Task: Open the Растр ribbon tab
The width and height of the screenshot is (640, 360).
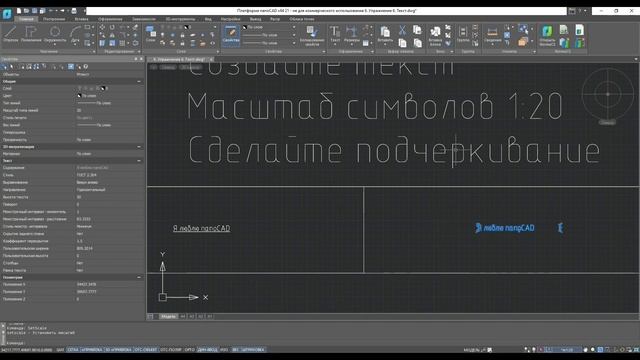Action: pyautogui.click(x=275, y=19)
